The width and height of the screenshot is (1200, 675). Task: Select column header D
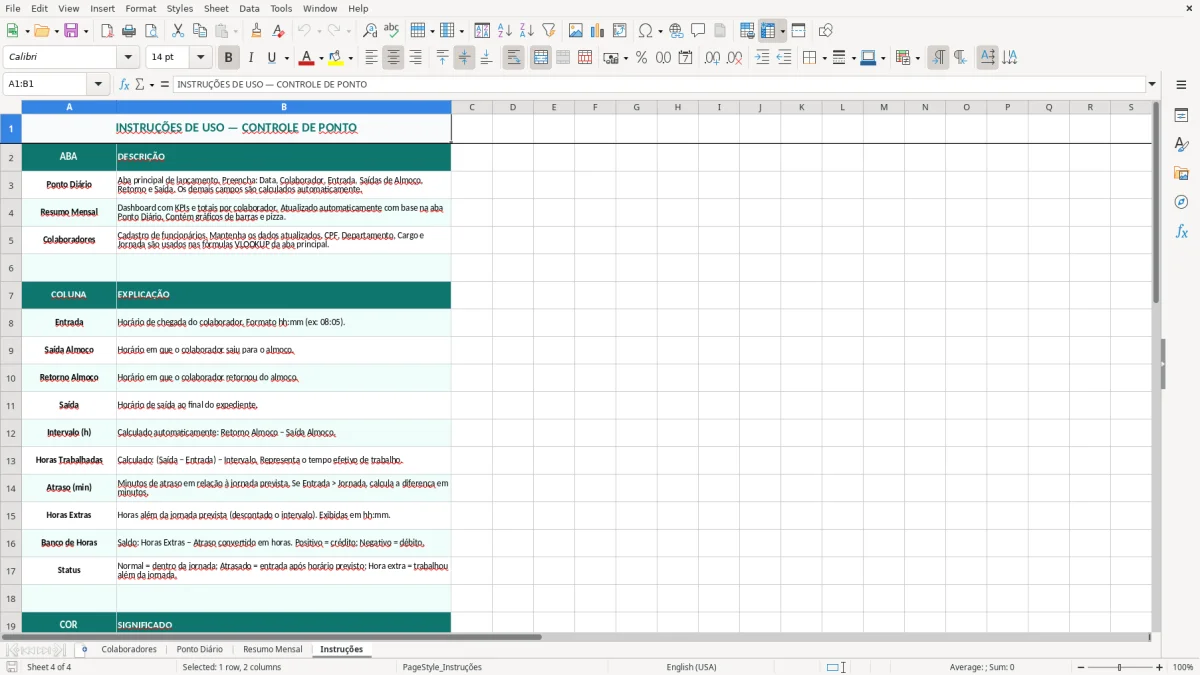(513, 107)
